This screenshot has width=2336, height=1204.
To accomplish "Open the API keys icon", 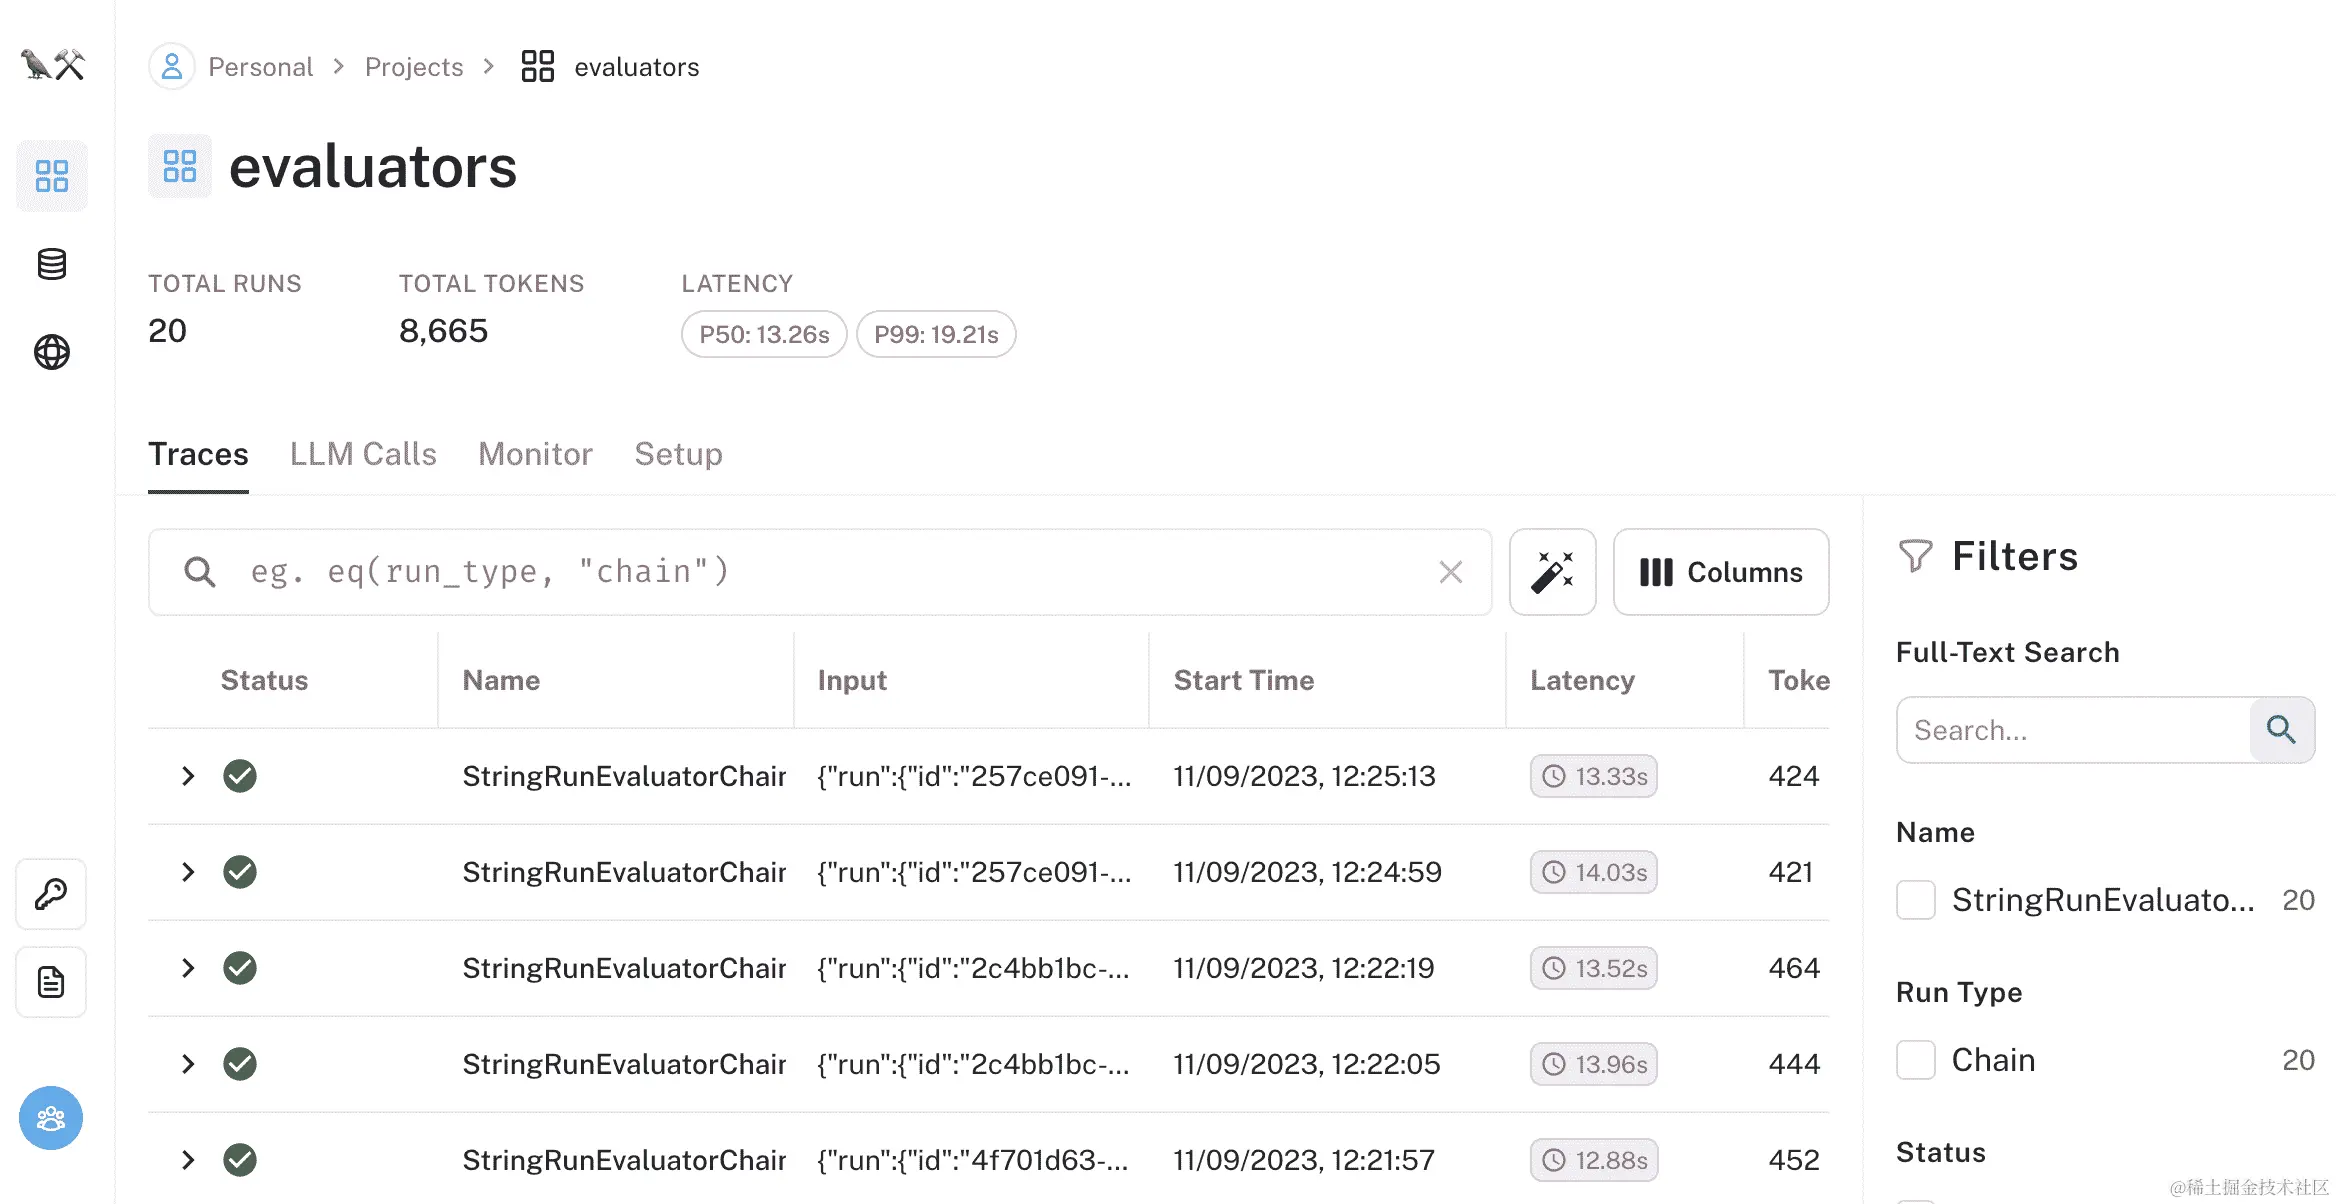I will click(51, 894).
